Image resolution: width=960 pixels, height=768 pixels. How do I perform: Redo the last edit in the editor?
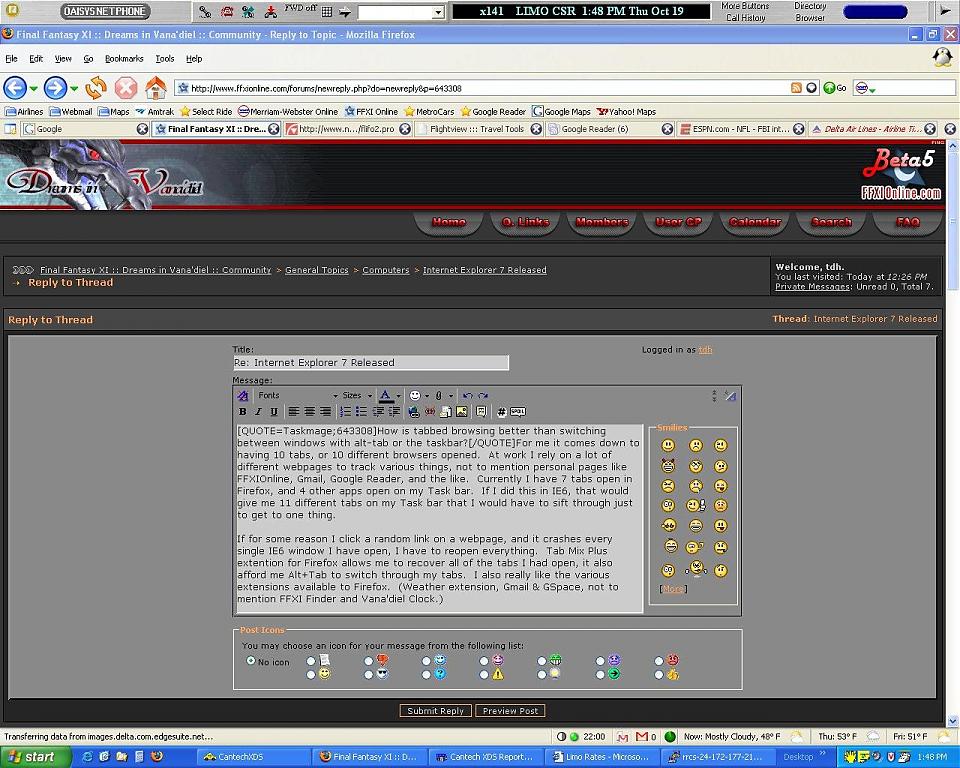click(x=483, y=396)
